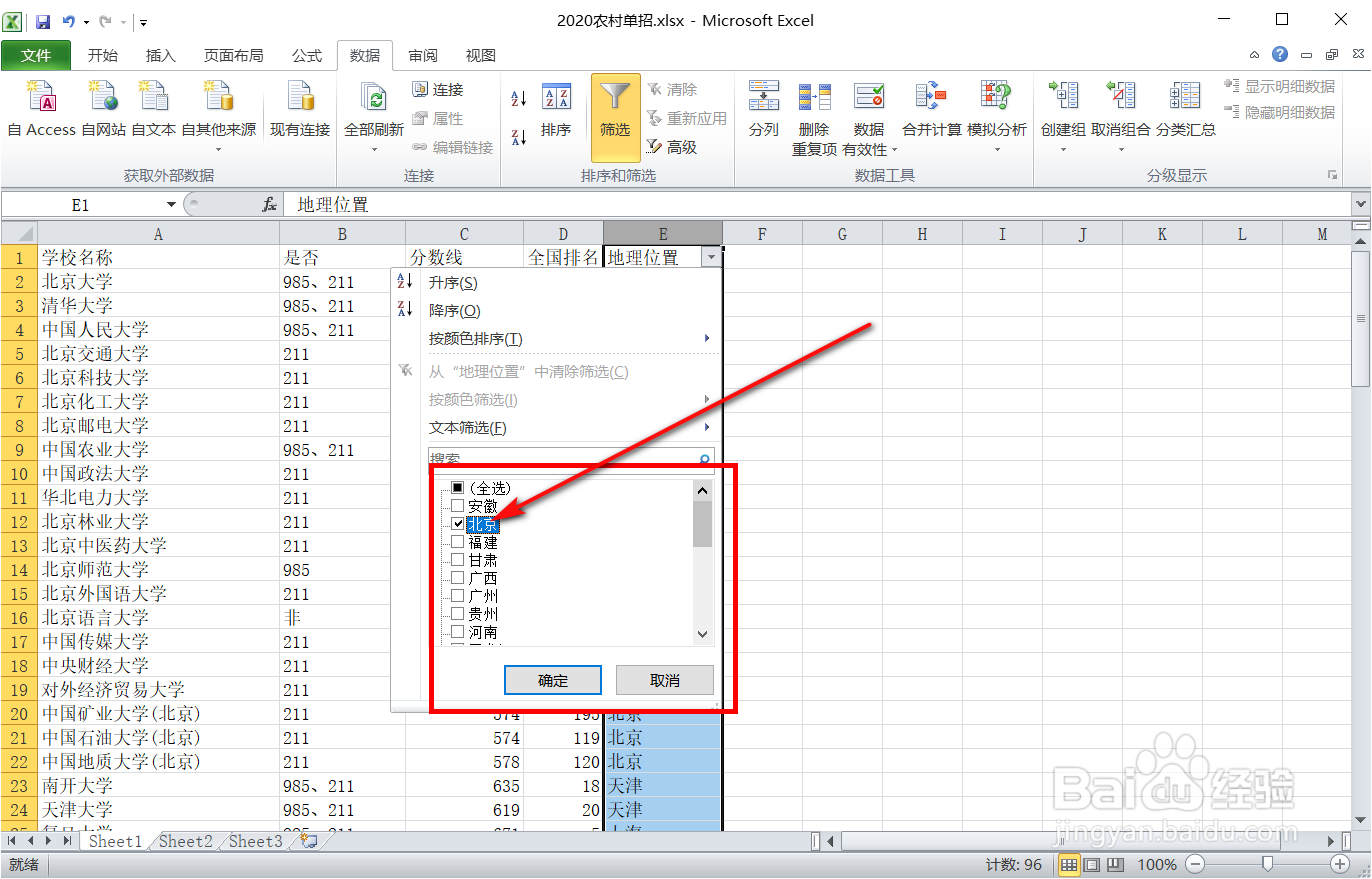Open the Sort (排序) dialog

[x=556, y=109]
